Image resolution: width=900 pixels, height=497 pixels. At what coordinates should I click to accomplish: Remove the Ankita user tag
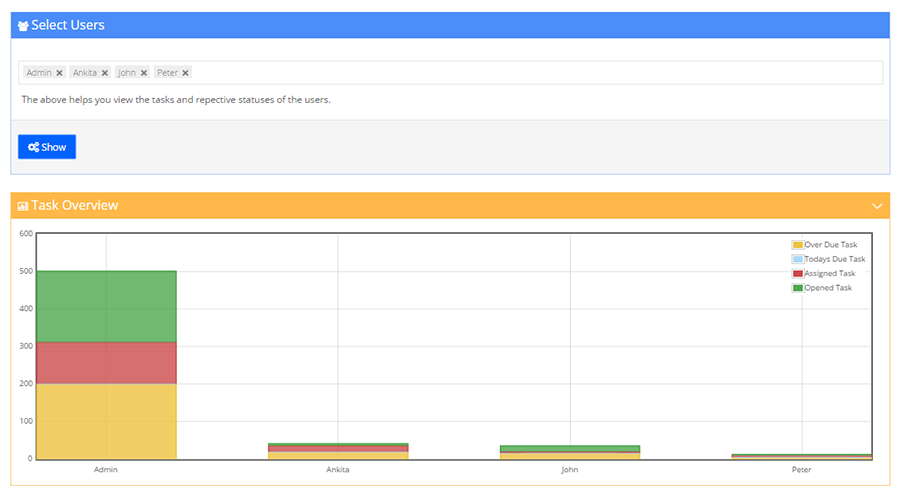tap(104, 73)
